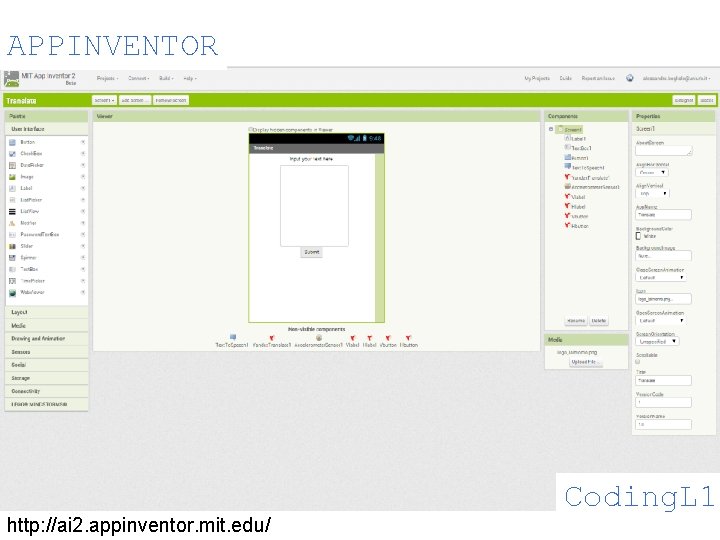
Task: Open the Guide link
Action: (x=565, y=79)
